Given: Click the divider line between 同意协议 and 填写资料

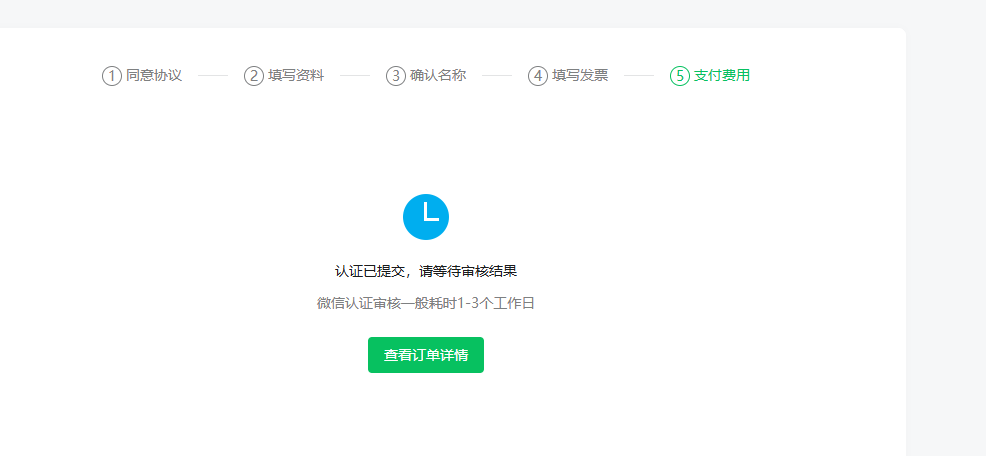Looking at the screenshot, I should 213,76.
